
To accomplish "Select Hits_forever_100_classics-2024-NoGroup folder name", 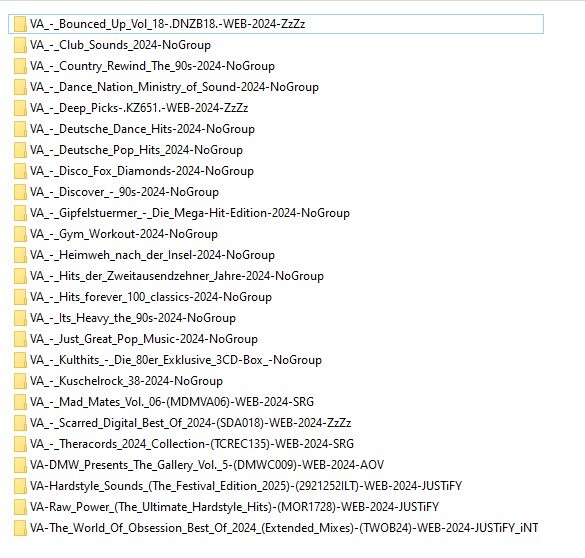I will 151,297.
